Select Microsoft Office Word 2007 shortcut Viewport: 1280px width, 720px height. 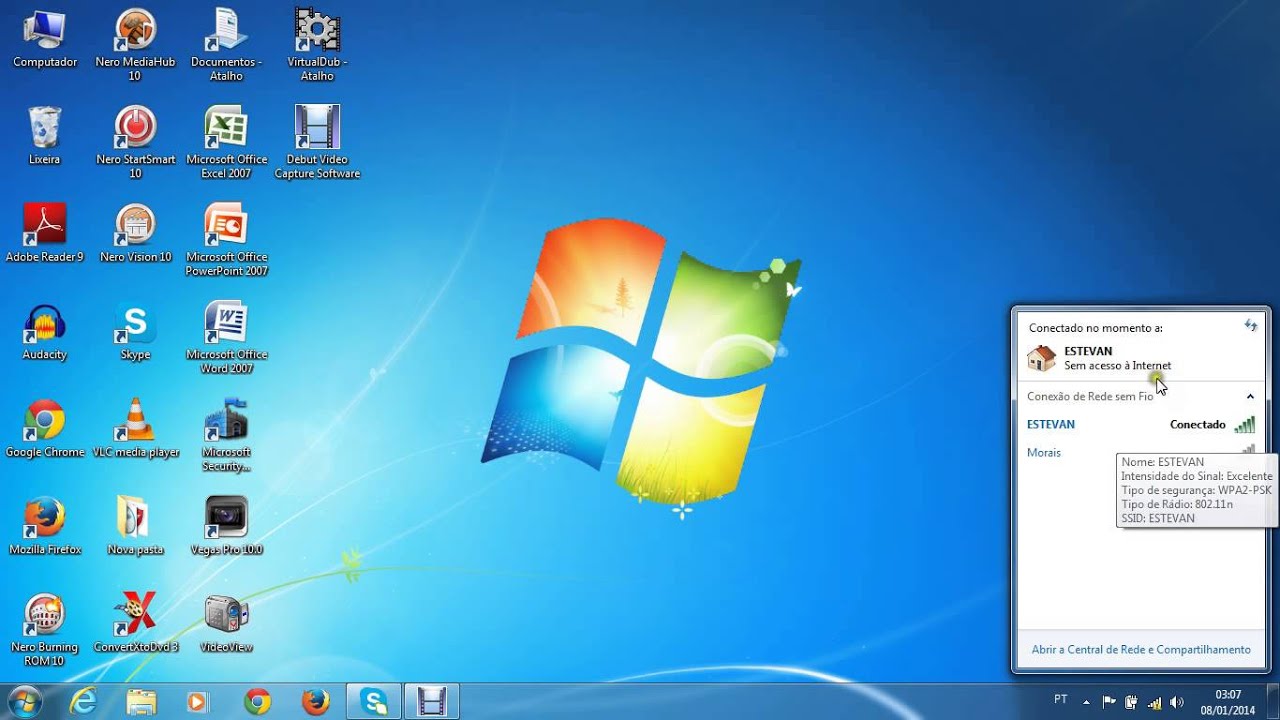(226, 337)
